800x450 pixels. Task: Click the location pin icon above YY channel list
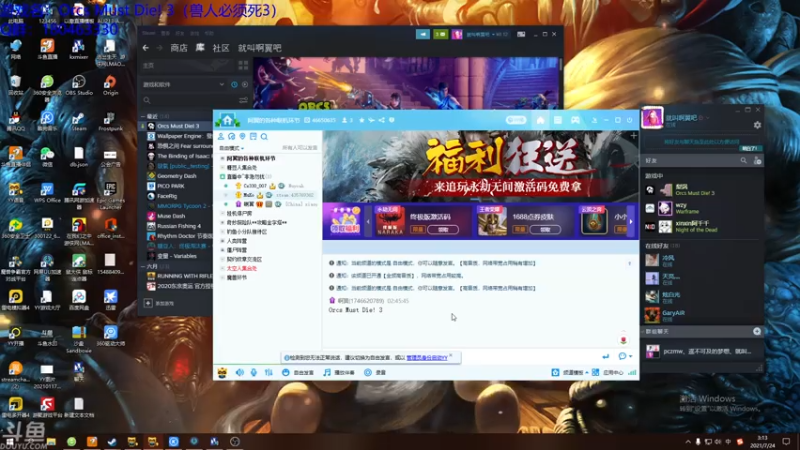coord(242,137)
